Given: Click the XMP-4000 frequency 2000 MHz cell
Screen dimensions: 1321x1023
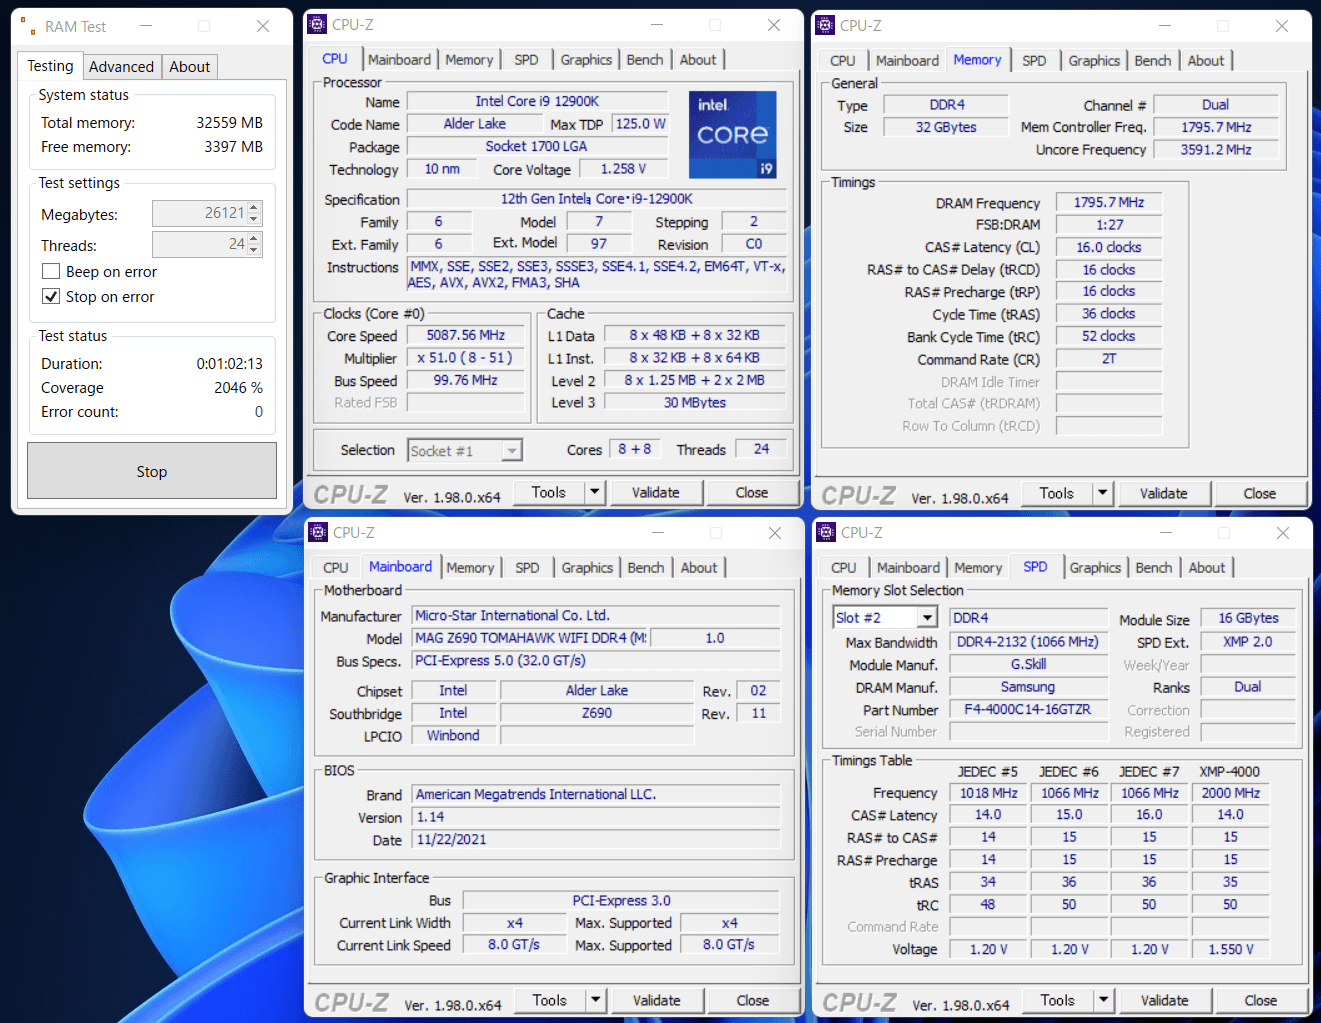Looking at the screenshot, I should coord(1230,793).
